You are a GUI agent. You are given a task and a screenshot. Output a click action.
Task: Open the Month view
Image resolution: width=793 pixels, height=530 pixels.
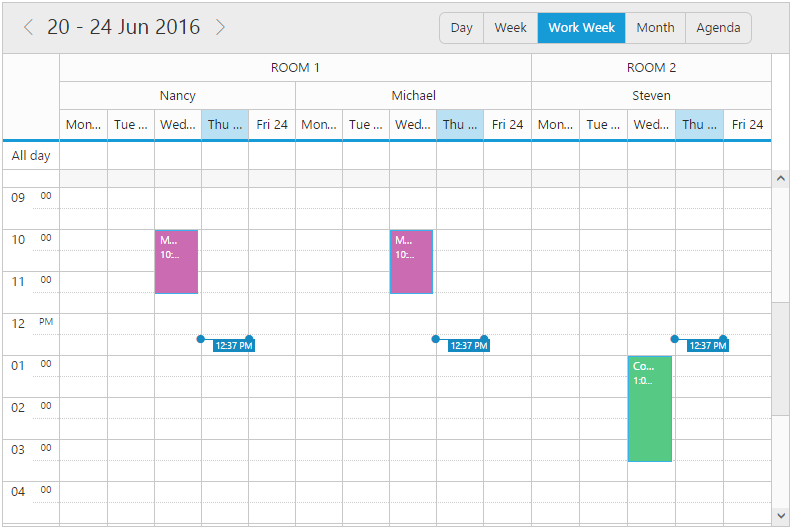[x=655, y=28]
